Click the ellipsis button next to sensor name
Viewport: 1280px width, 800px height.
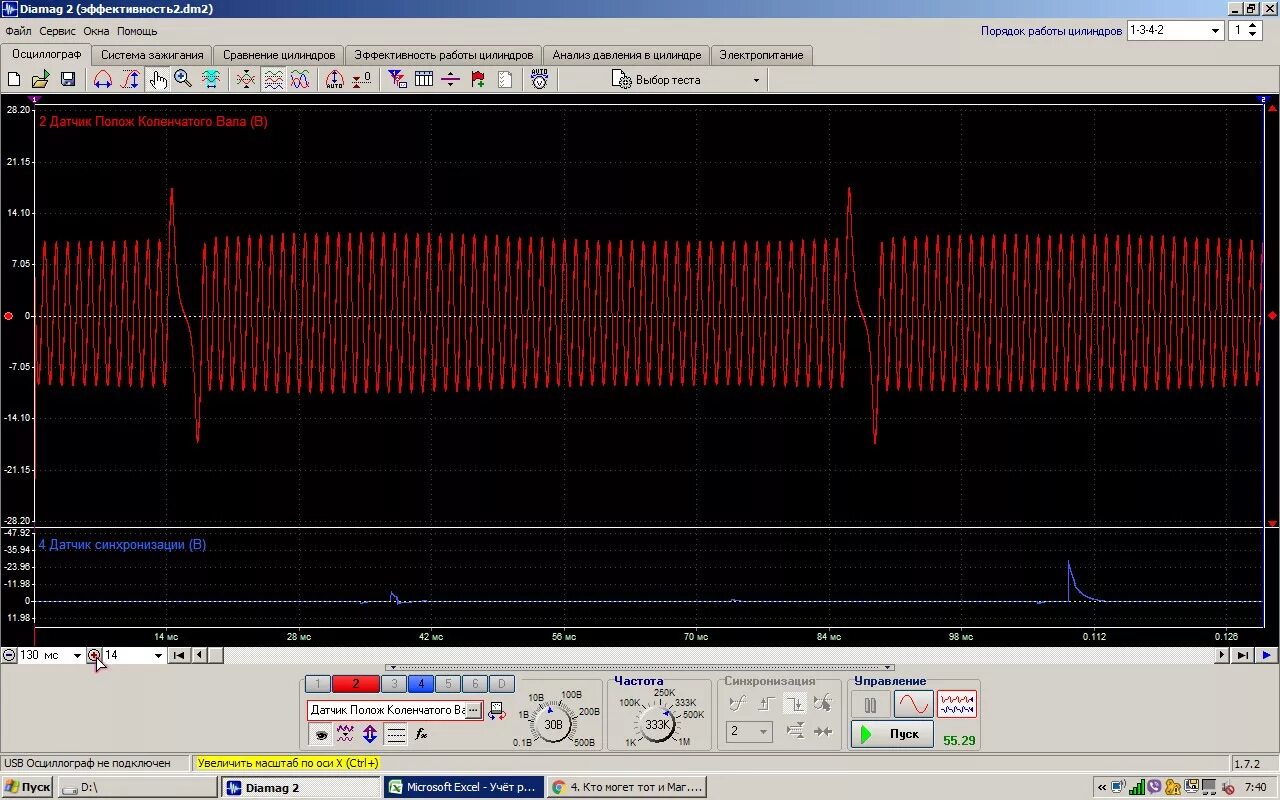pos(474,710)
